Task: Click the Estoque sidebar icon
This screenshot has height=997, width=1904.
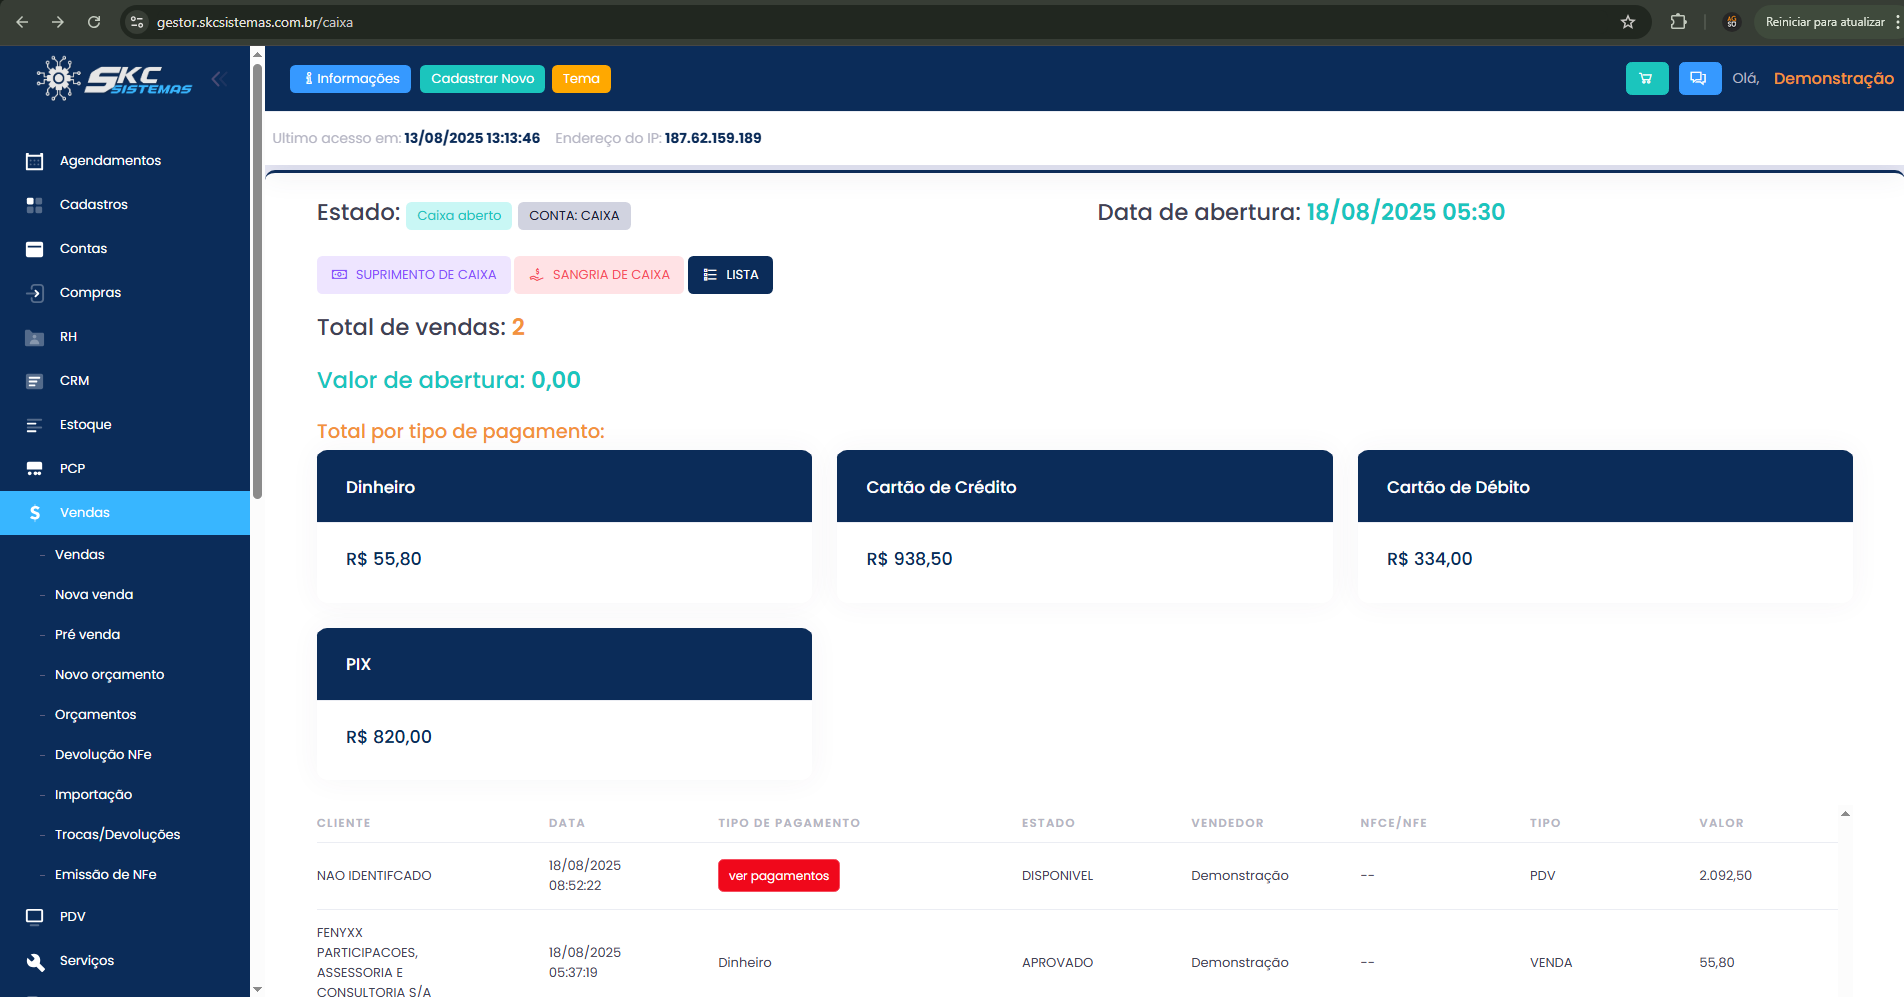Action: point(35,425)
